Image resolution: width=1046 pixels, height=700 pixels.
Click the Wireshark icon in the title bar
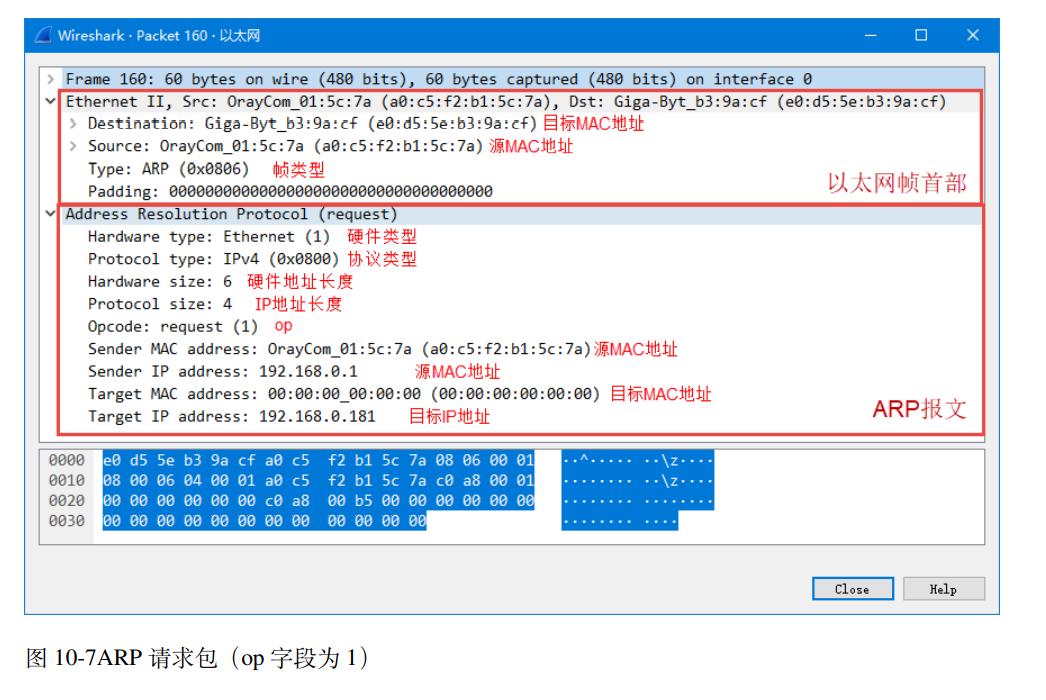click(40, 34)
